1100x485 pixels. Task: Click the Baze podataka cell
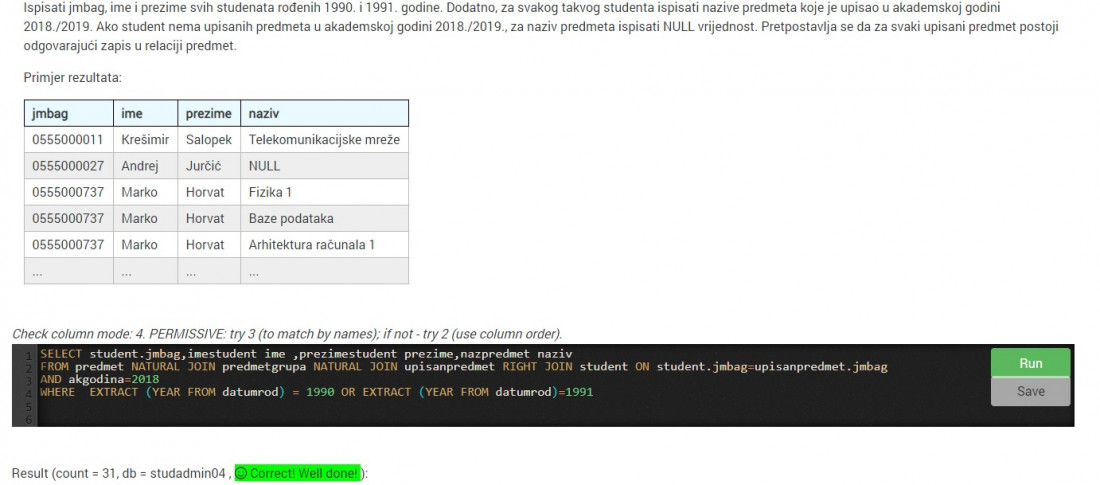[324, 218]
